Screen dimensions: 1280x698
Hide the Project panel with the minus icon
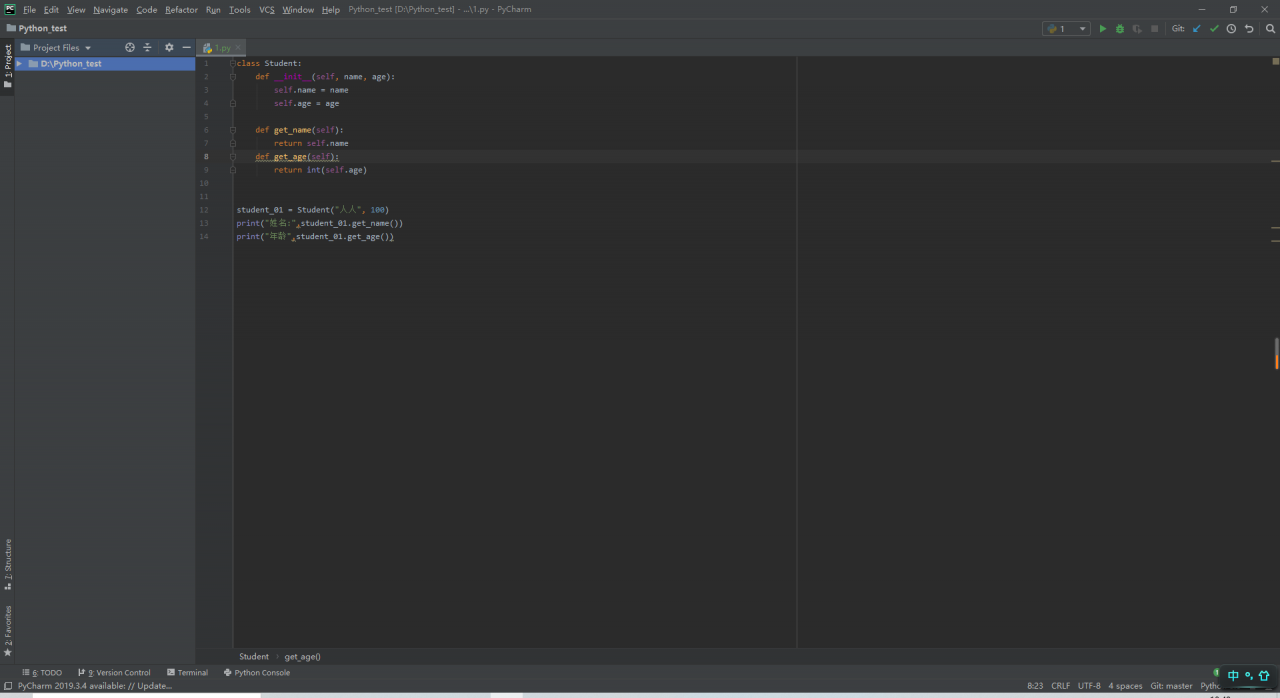[186, 47]
